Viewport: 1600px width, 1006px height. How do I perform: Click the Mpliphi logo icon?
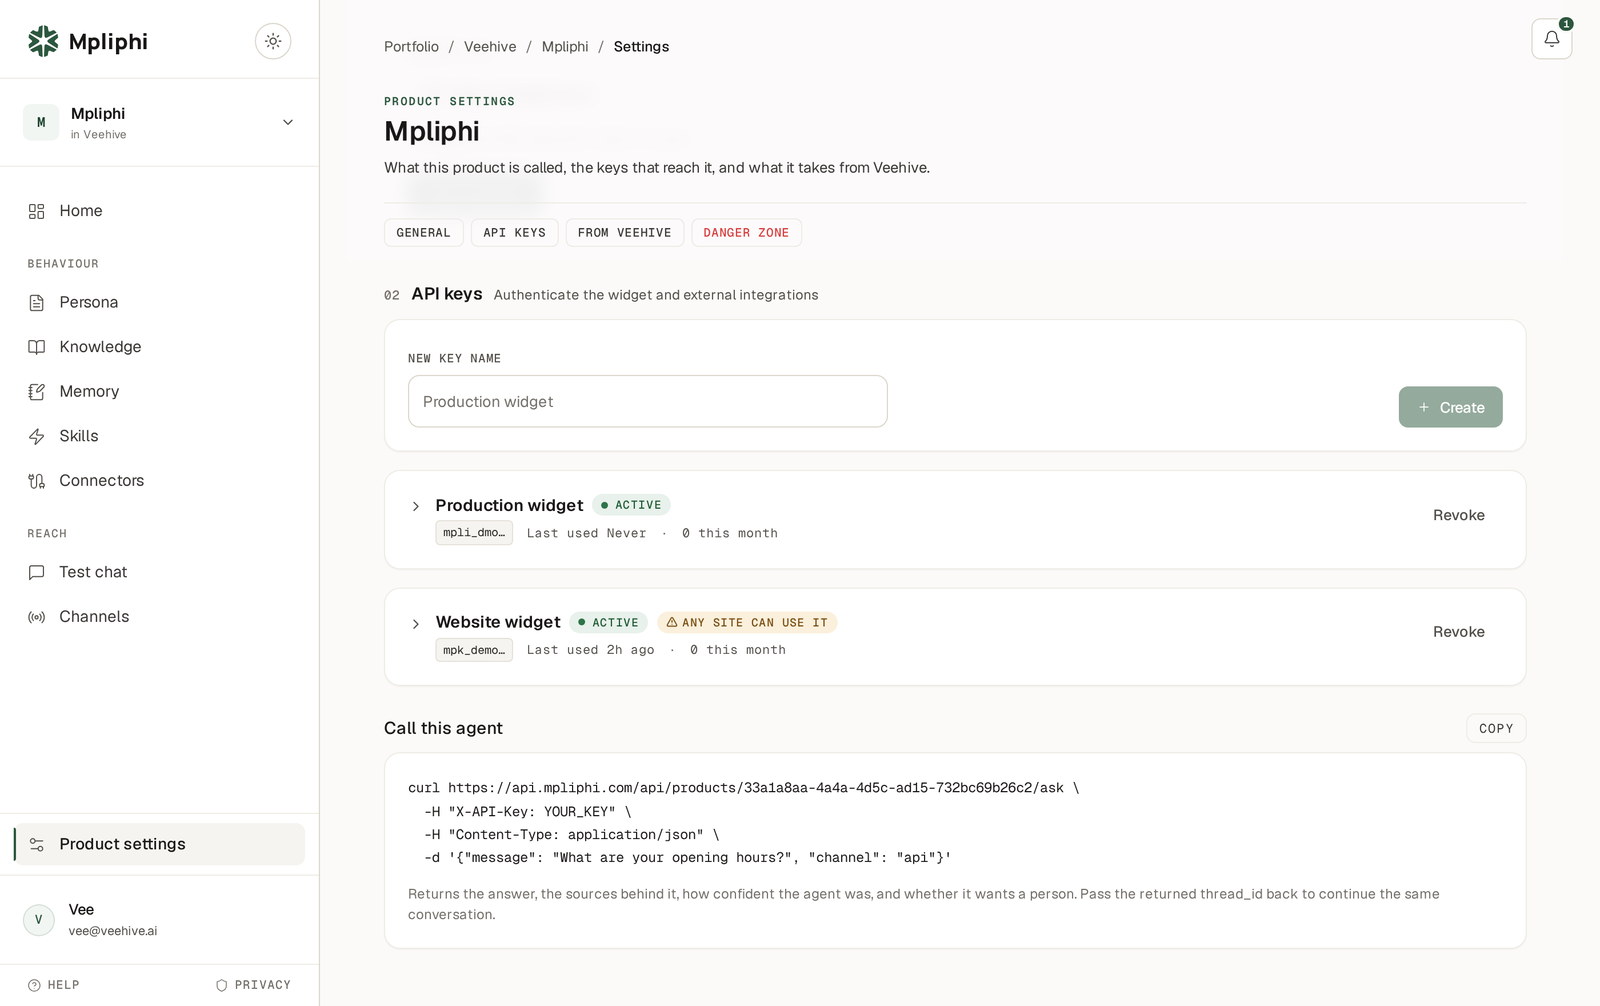(x=43, y=41)
